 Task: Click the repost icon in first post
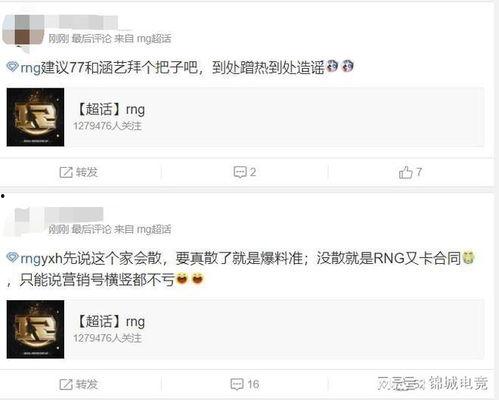pos(66,172)
